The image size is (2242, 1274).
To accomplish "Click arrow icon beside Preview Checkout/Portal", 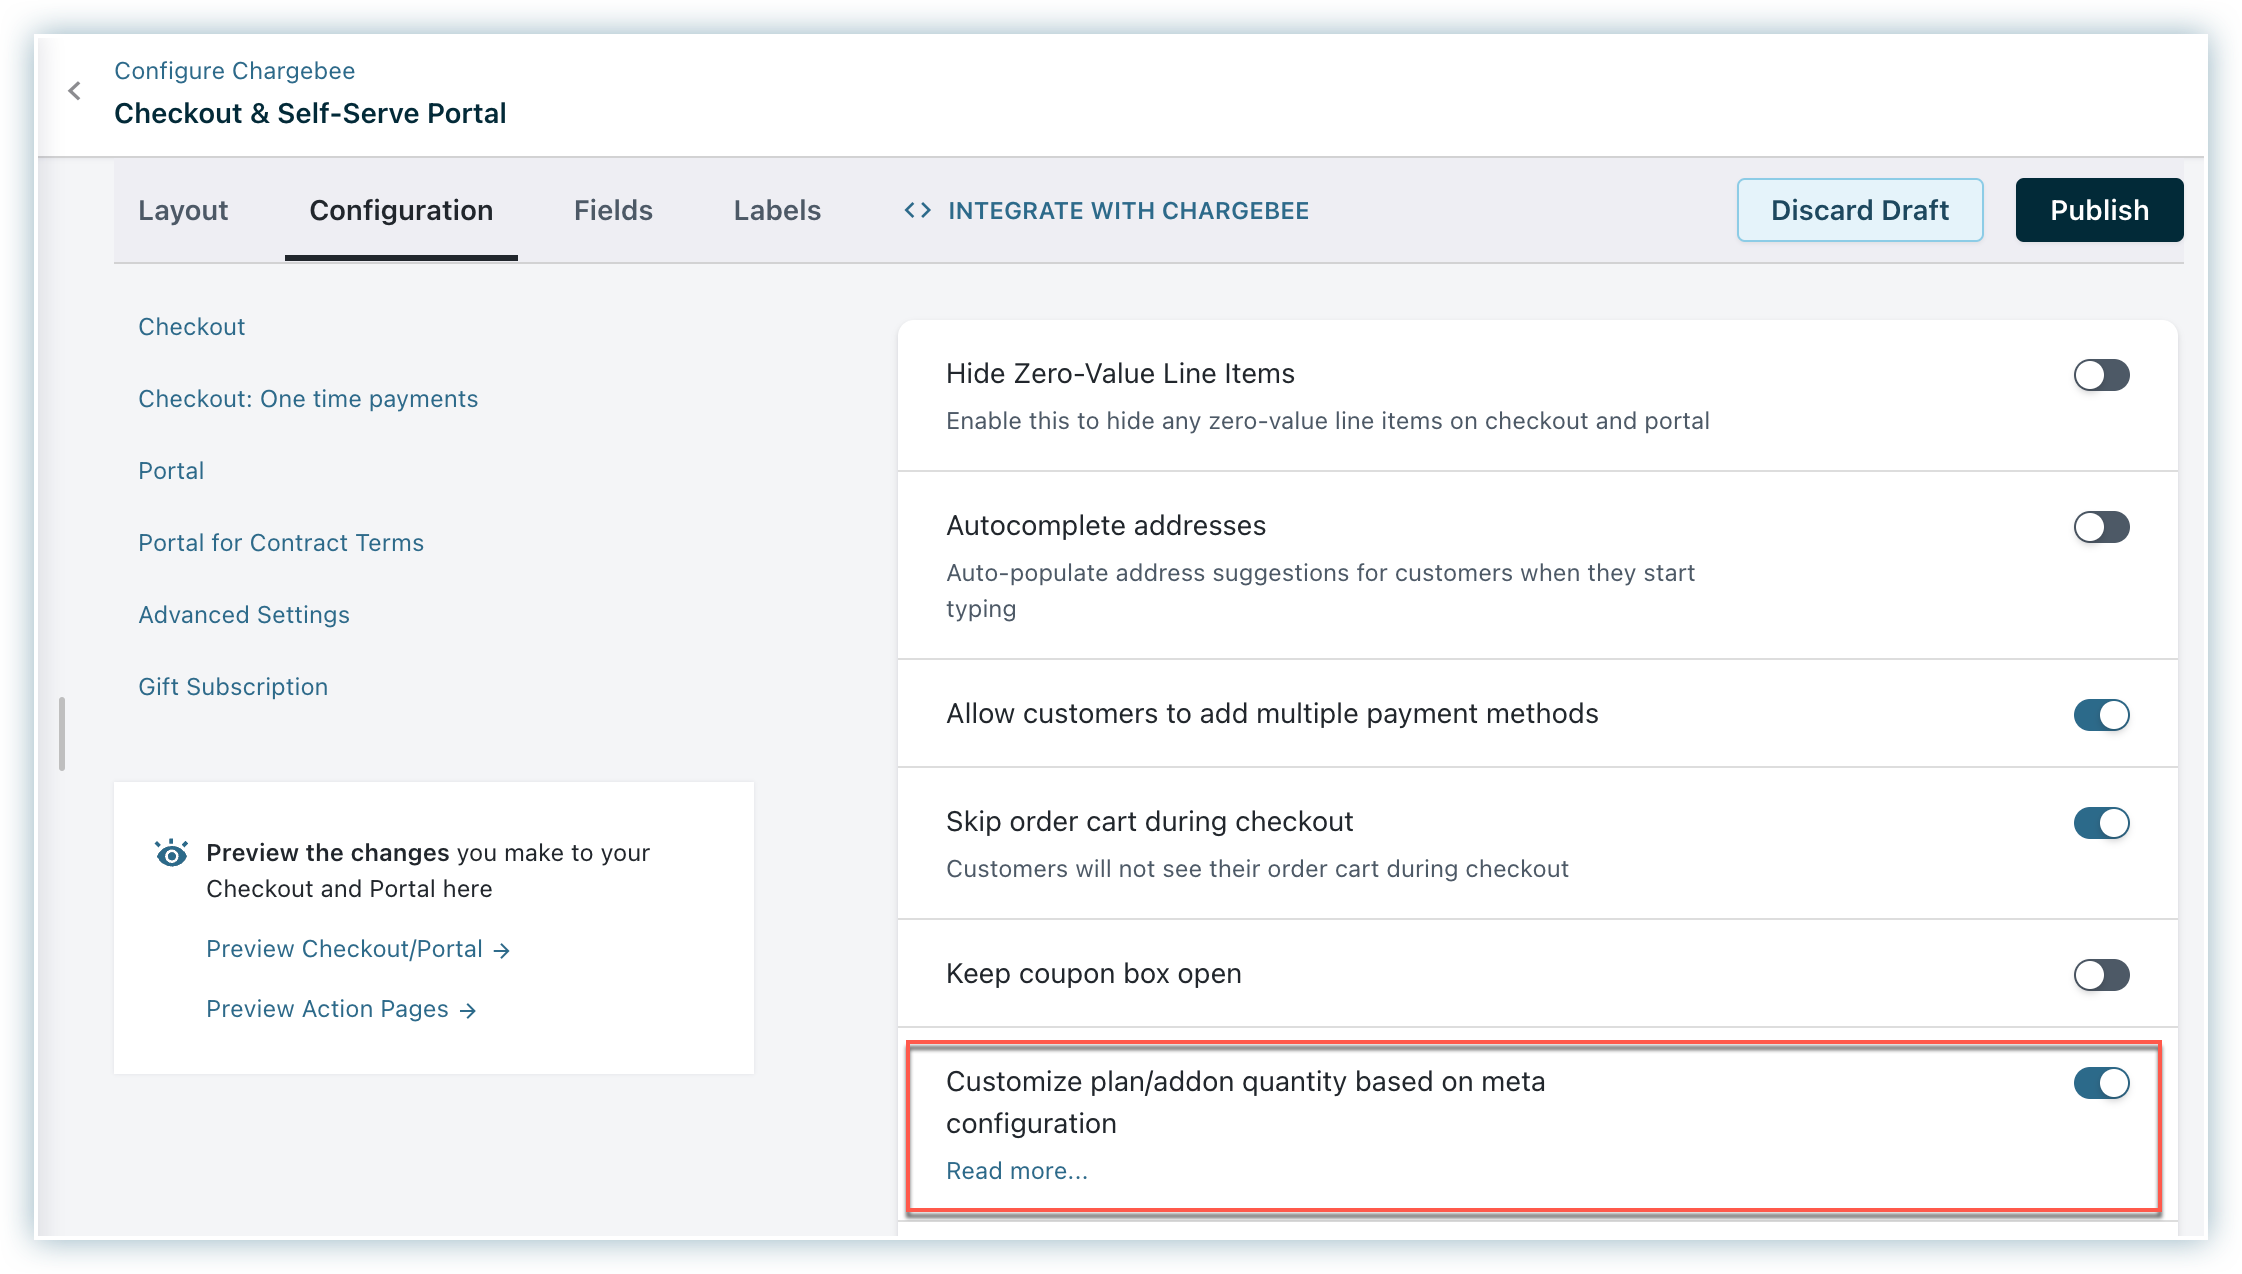I will [x=502, y=951].
